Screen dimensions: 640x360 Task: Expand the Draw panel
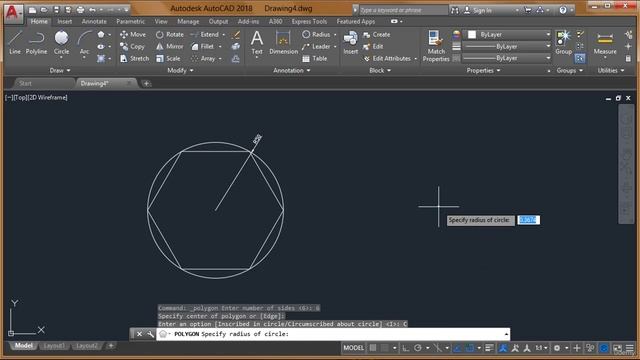[60, 71]
